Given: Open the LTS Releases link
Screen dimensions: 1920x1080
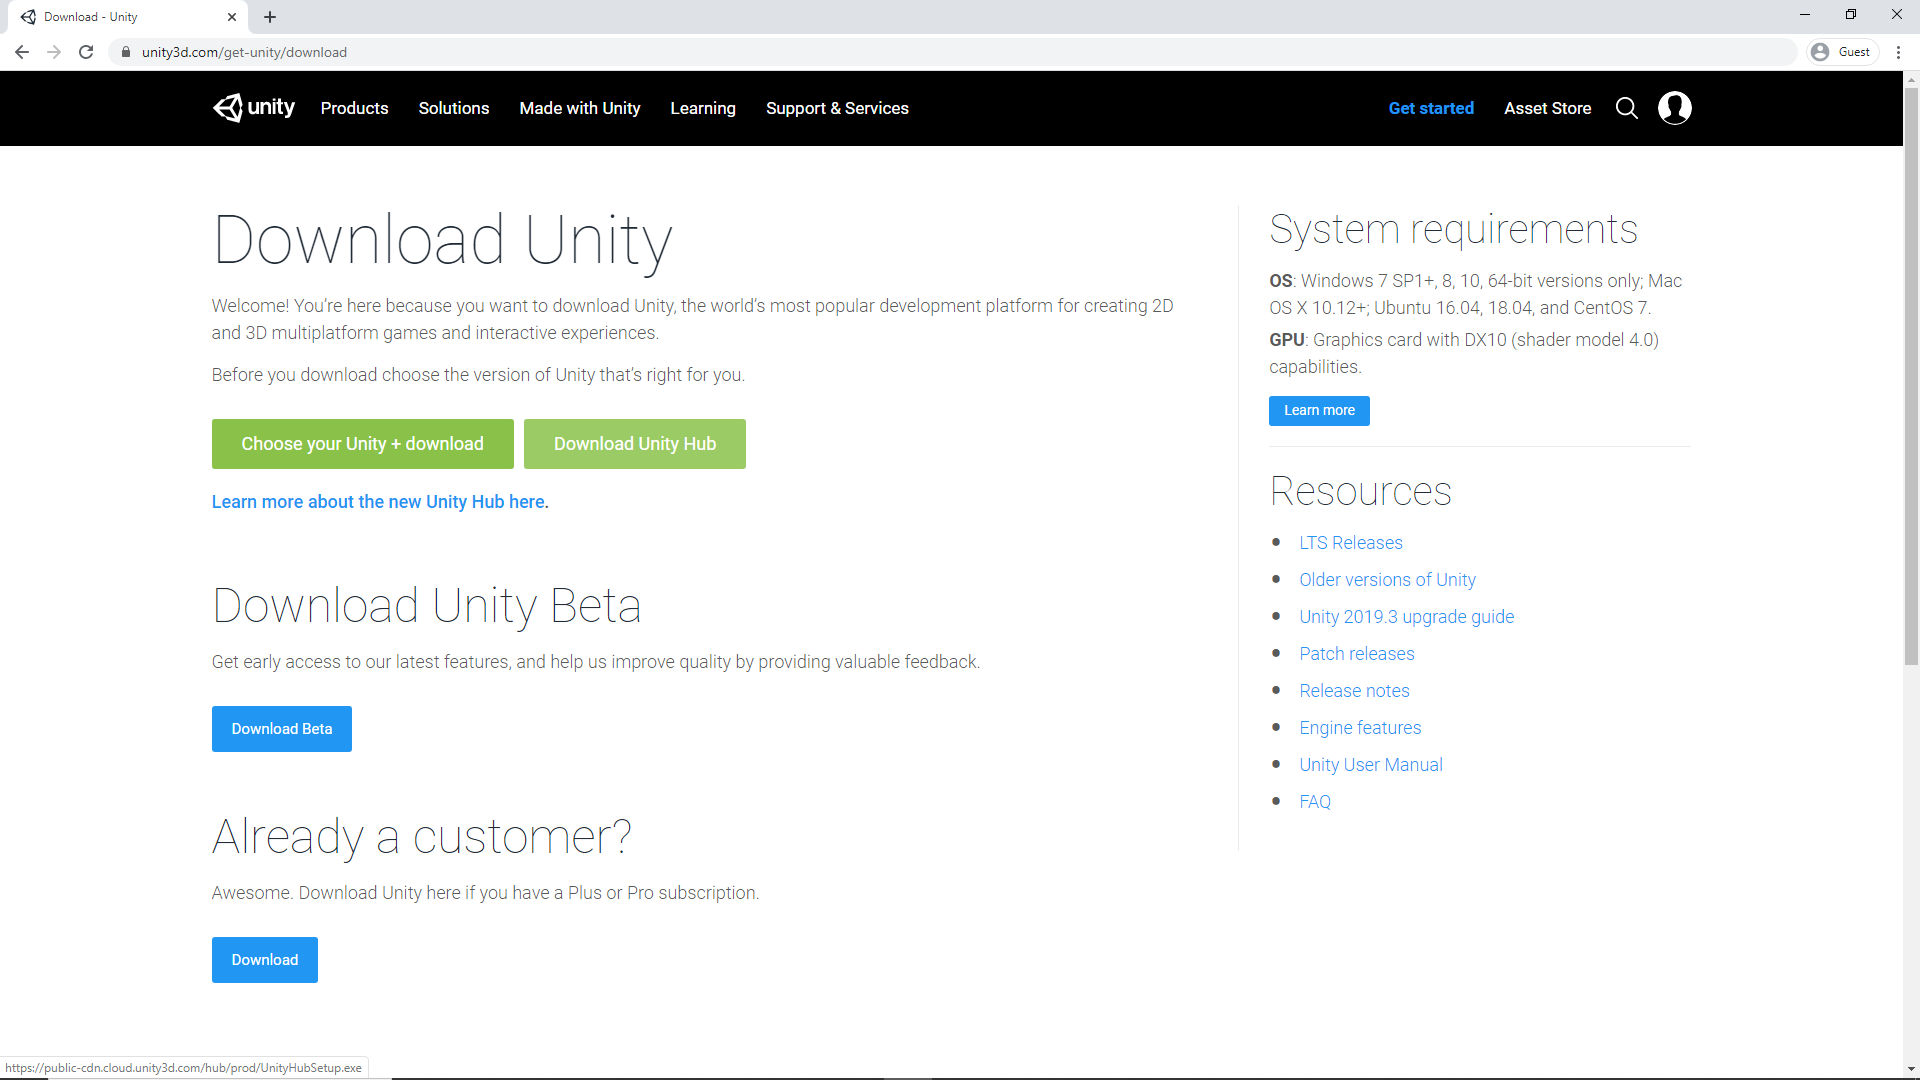Looking at the screenshot, I should 1351,543.
